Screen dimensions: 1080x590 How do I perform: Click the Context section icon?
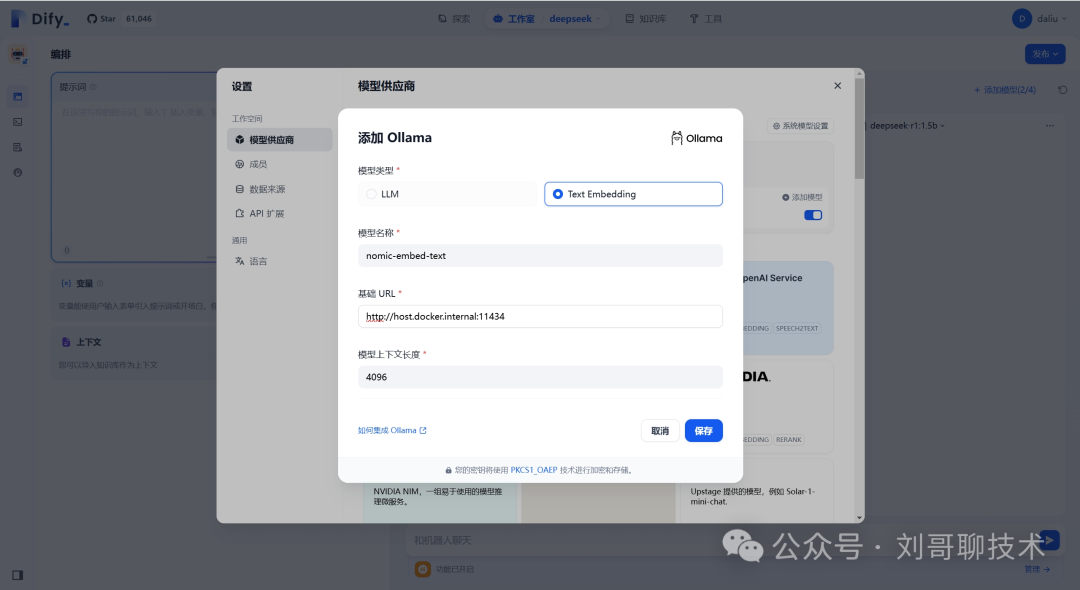click(x=66, y=342)
